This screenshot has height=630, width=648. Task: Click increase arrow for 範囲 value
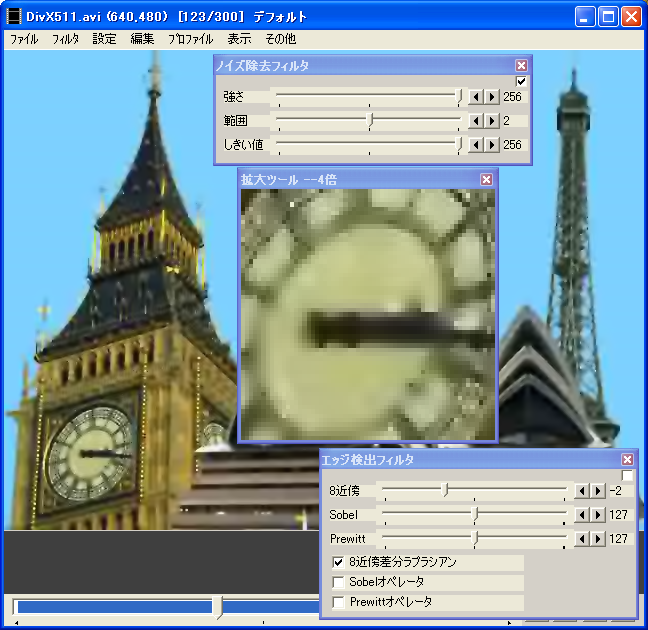491,121
